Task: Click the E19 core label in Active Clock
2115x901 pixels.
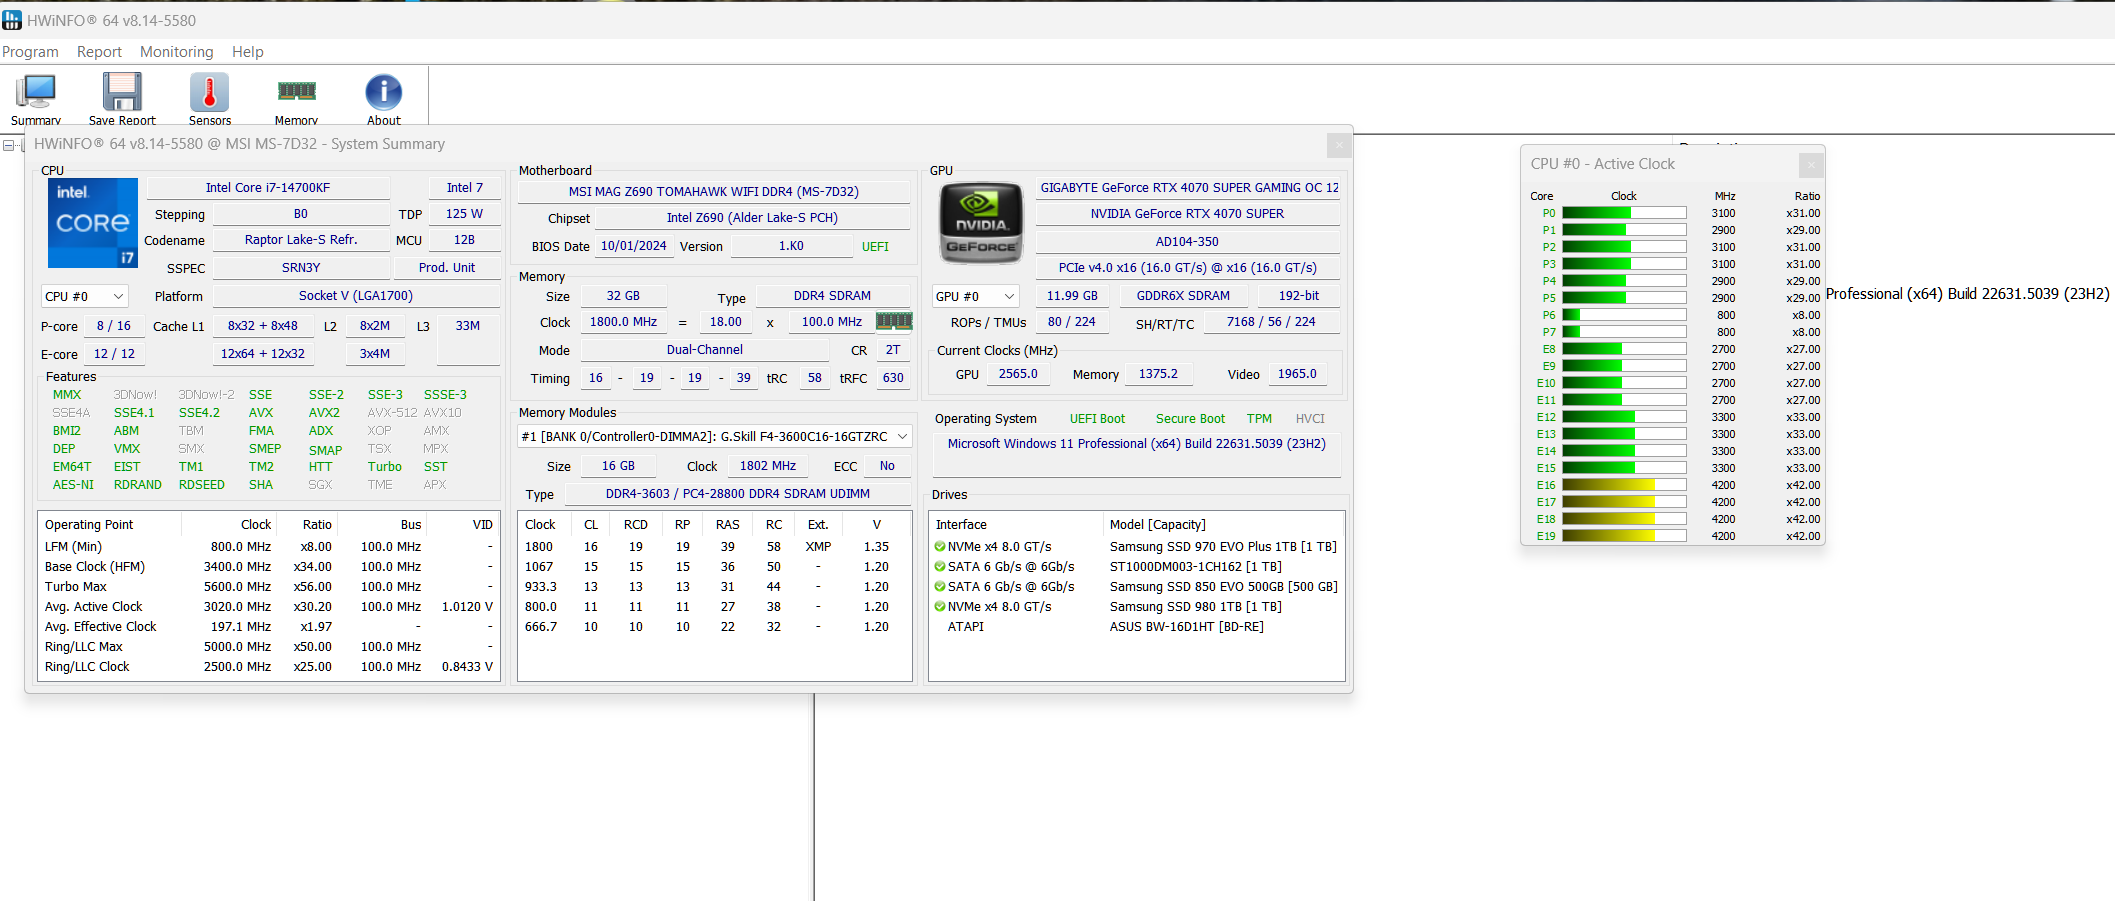Action: (x=1546, y=536)
